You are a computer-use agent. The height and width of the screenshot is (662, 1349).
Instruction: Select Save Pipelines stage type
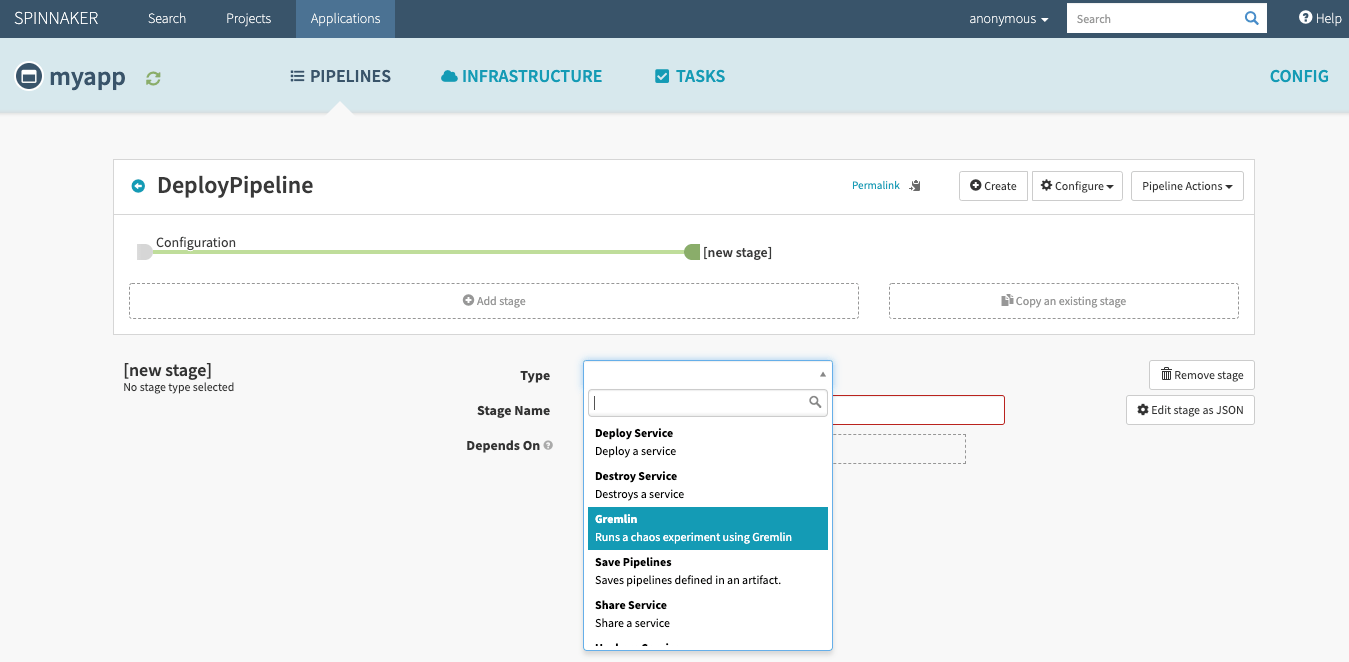tap(708, 571)
